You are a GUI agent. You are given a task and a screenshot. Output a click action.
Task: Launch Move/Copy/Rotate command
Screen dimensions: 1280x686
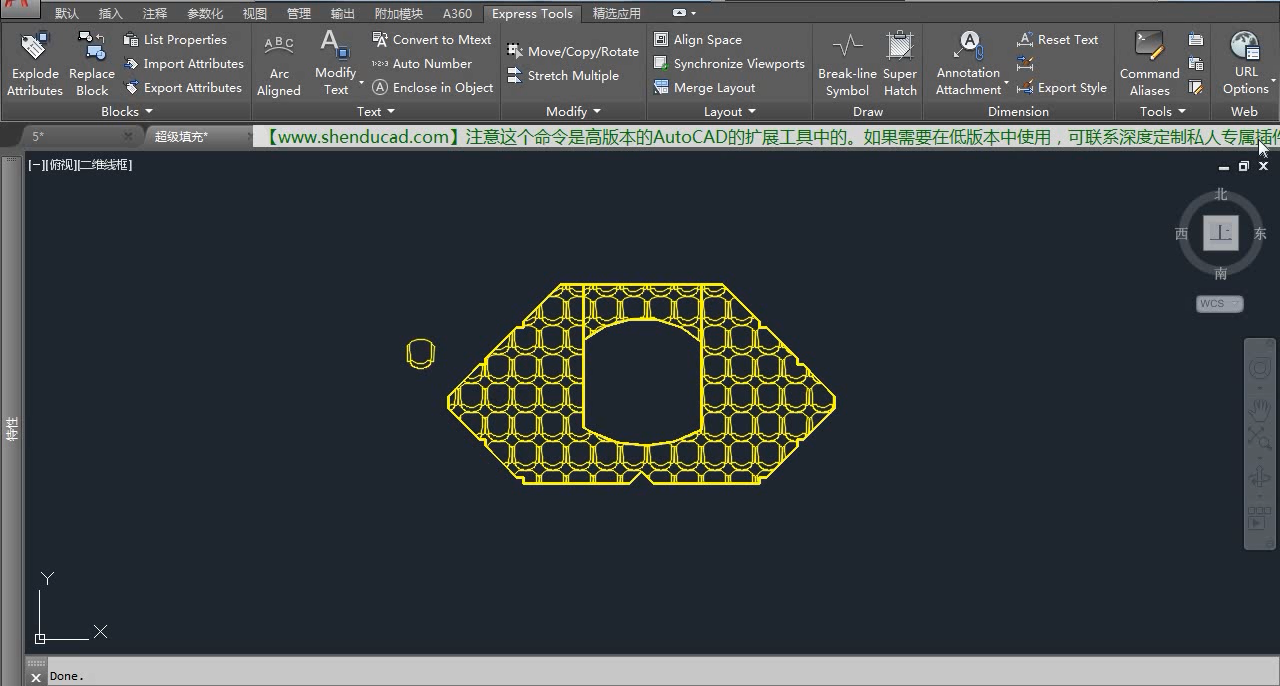573,52
